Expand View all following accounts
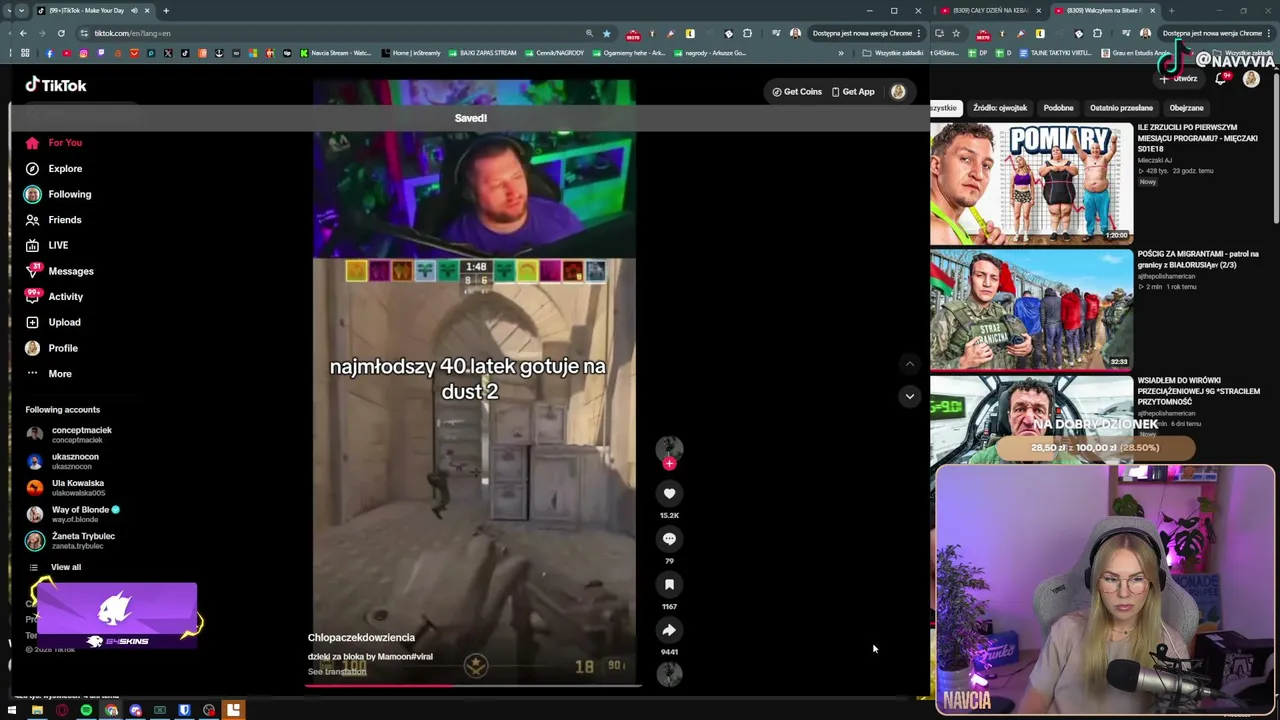Viewport: 1280px width, 720px height. tap(55, 567)
